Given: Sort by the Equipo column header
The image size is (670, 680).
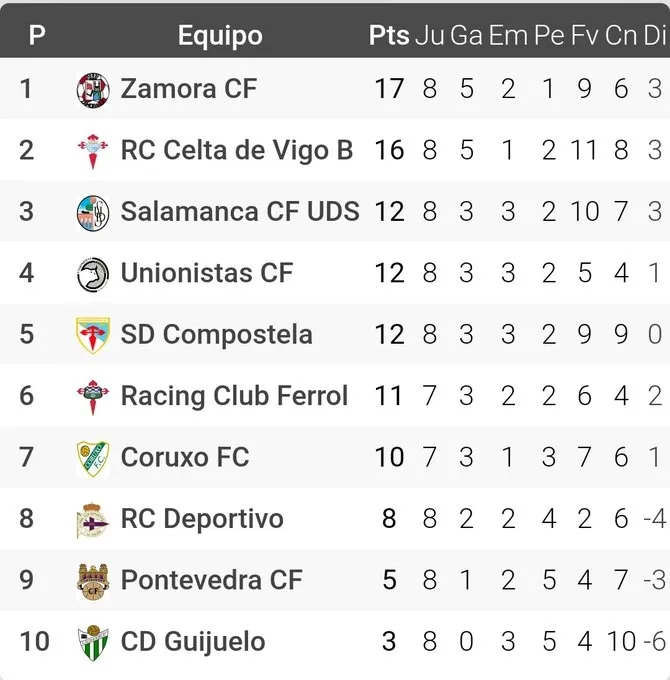Looking at the screenshot, I should tap(220, 36).
